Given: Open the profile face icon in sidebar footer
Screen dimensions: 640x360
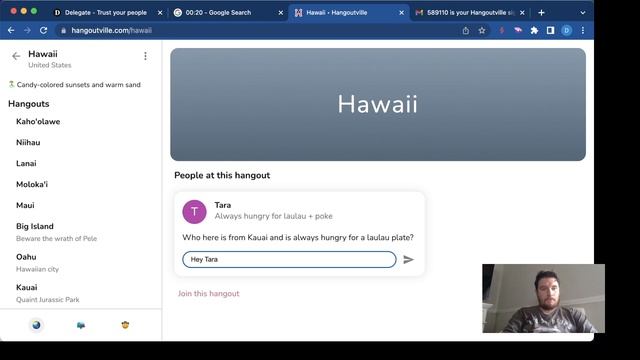Looking at the screenshot, I should (x=125, y=325).
